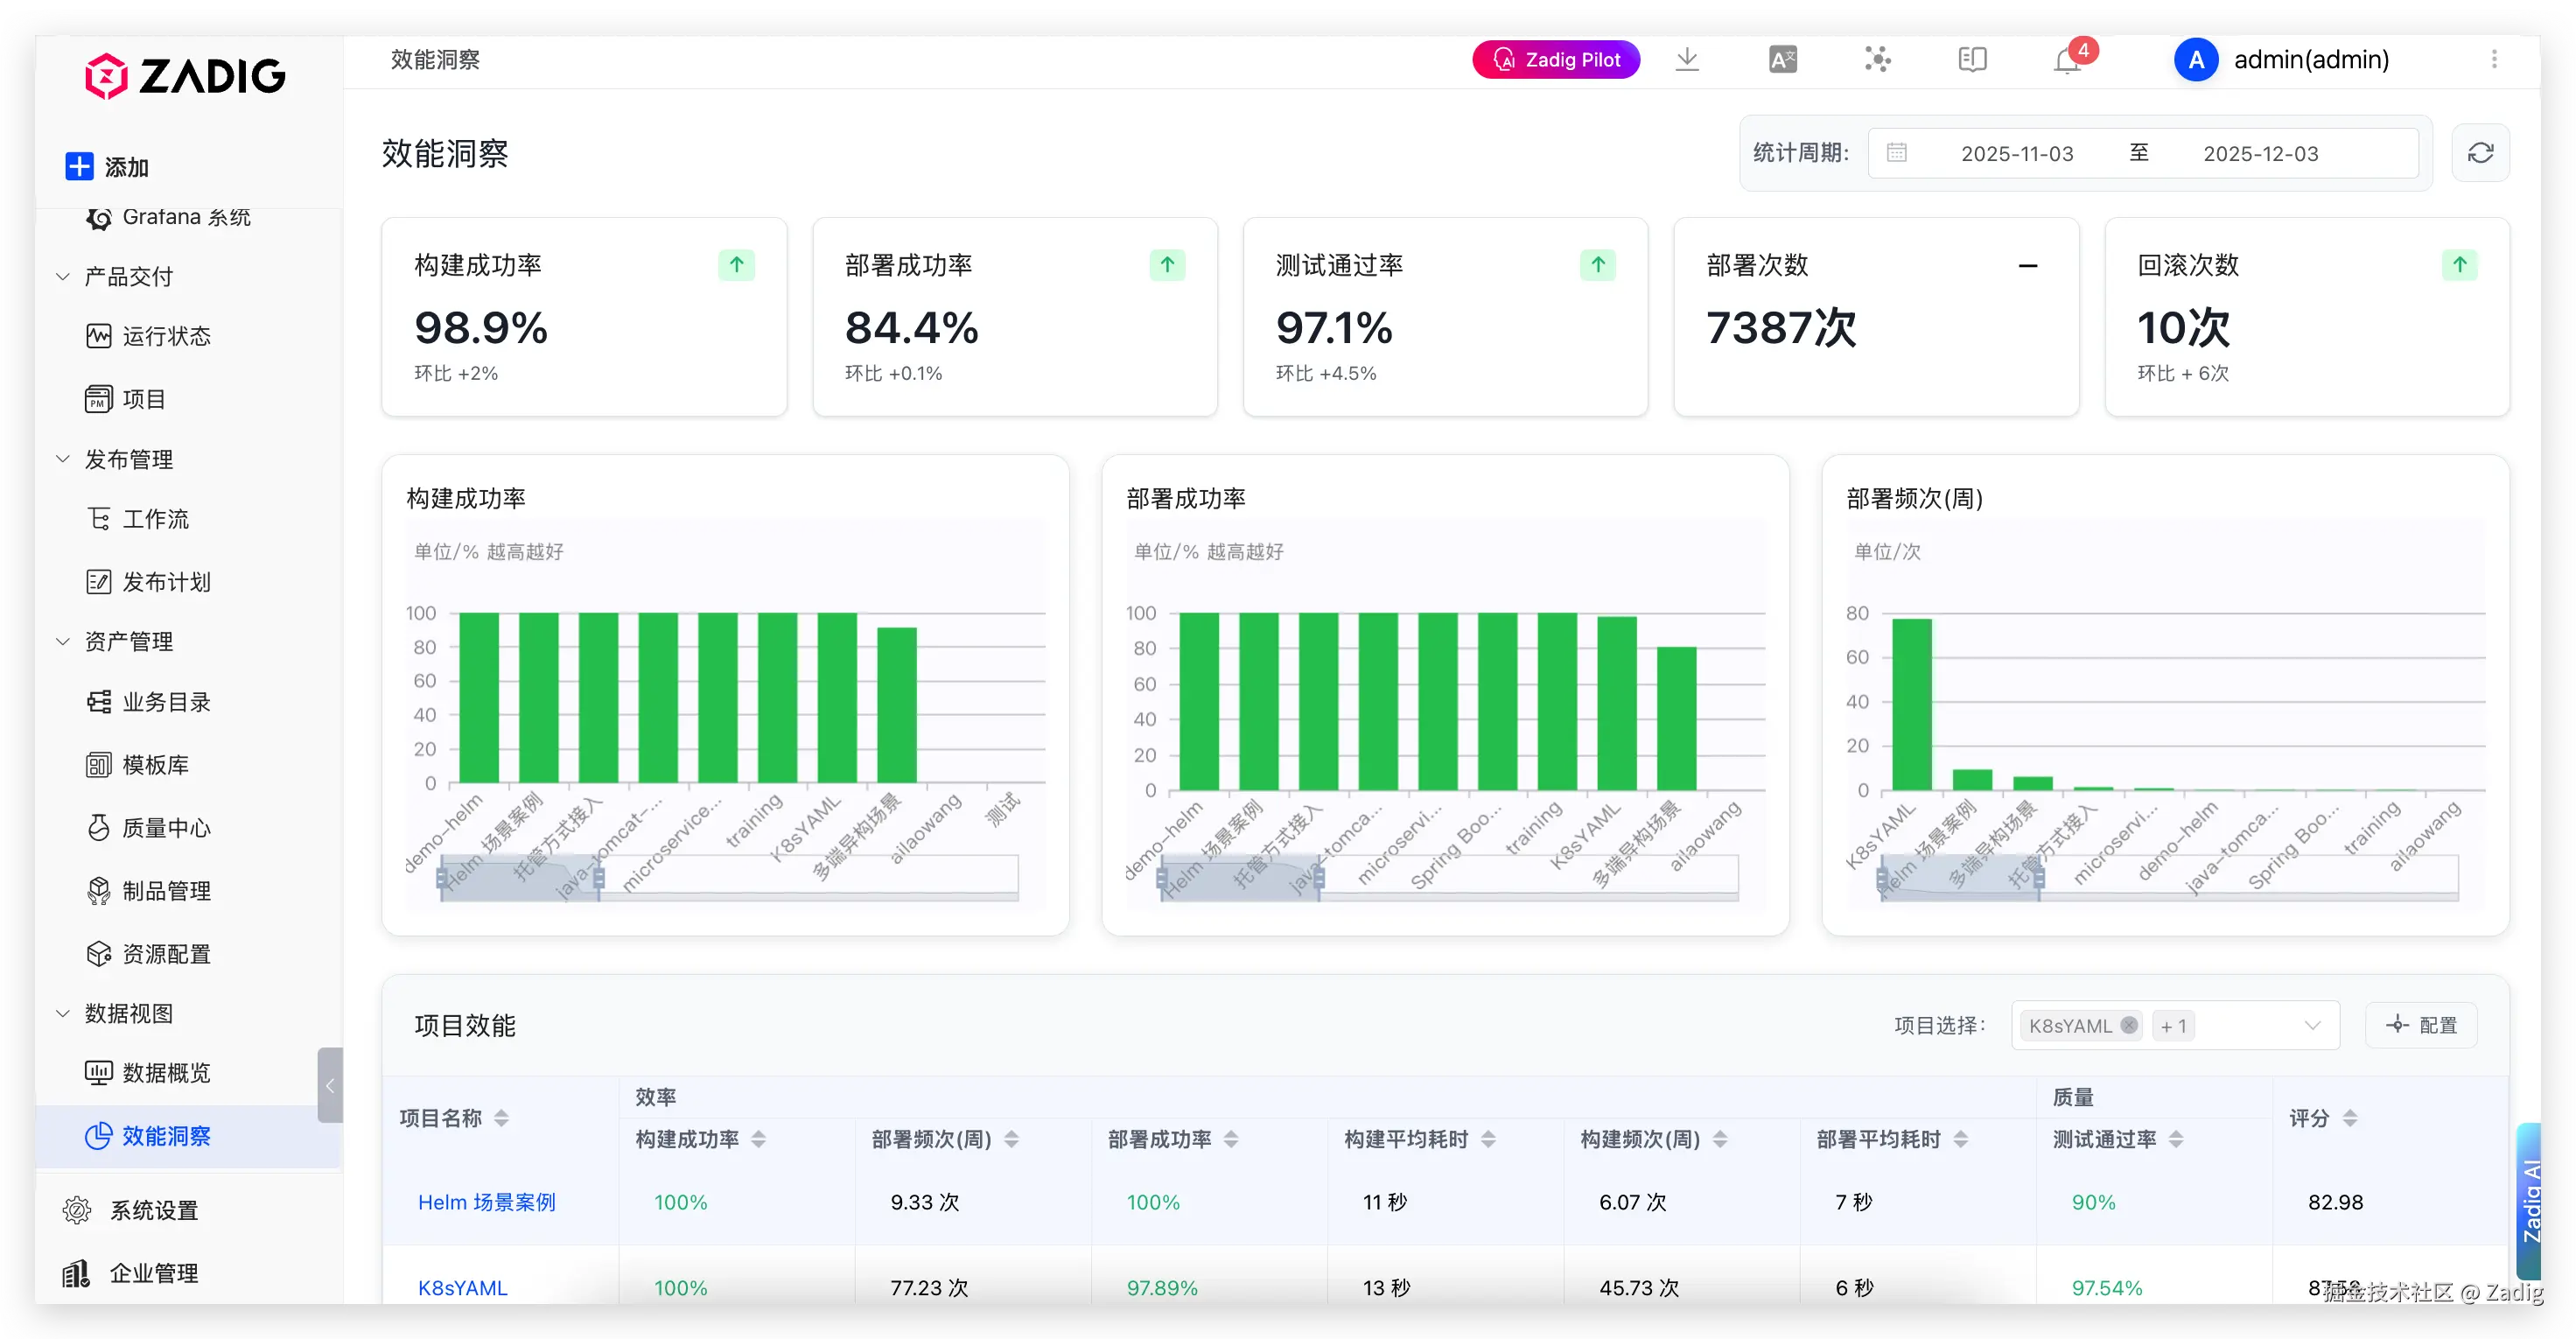2576x1339 pixels.
Task: Open the language translation icon
Action: (x=1782, y=60)
